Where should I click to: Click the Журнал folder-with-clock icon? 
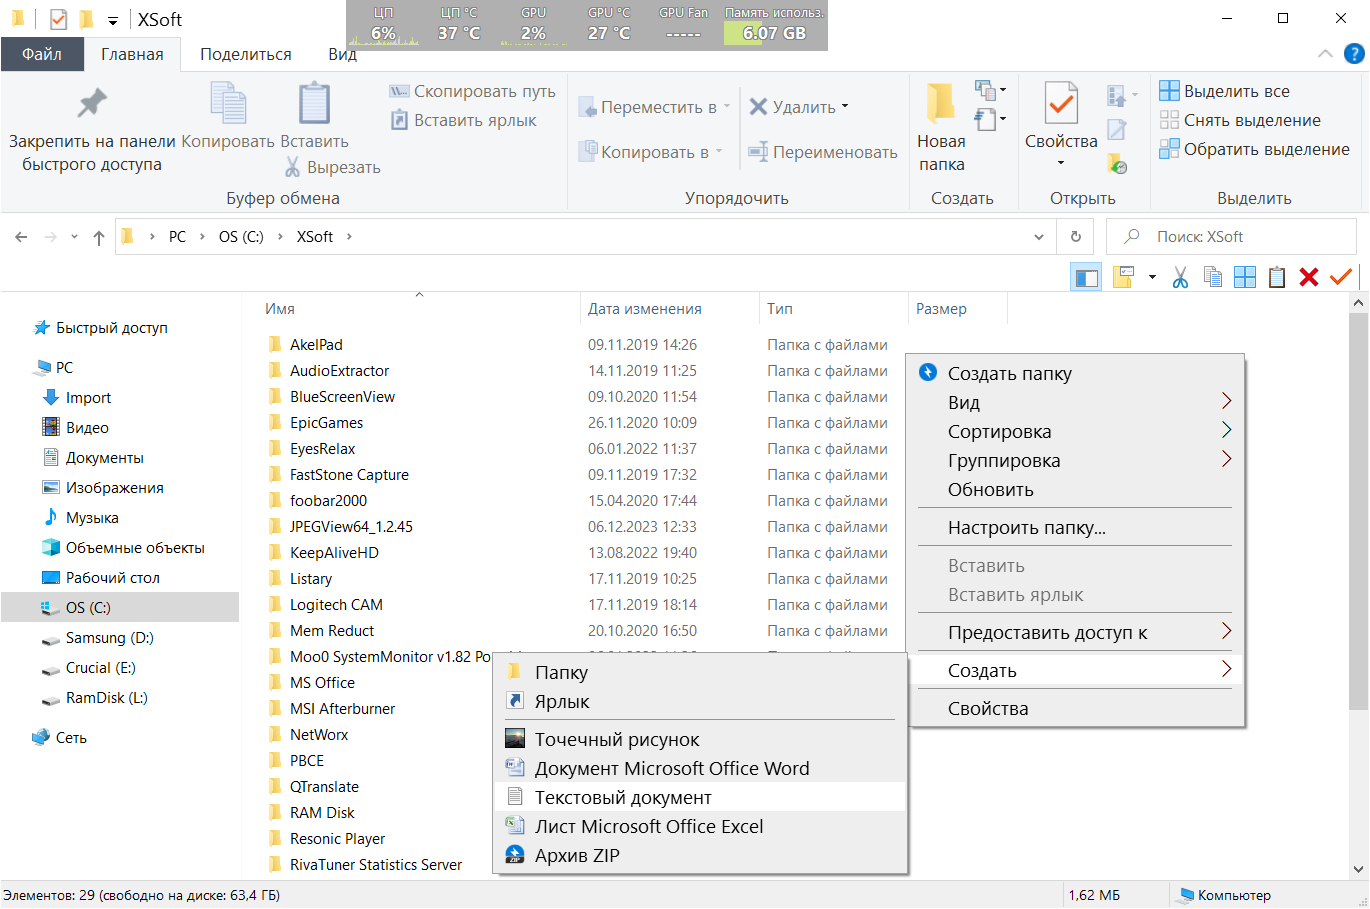point(1117,164)
